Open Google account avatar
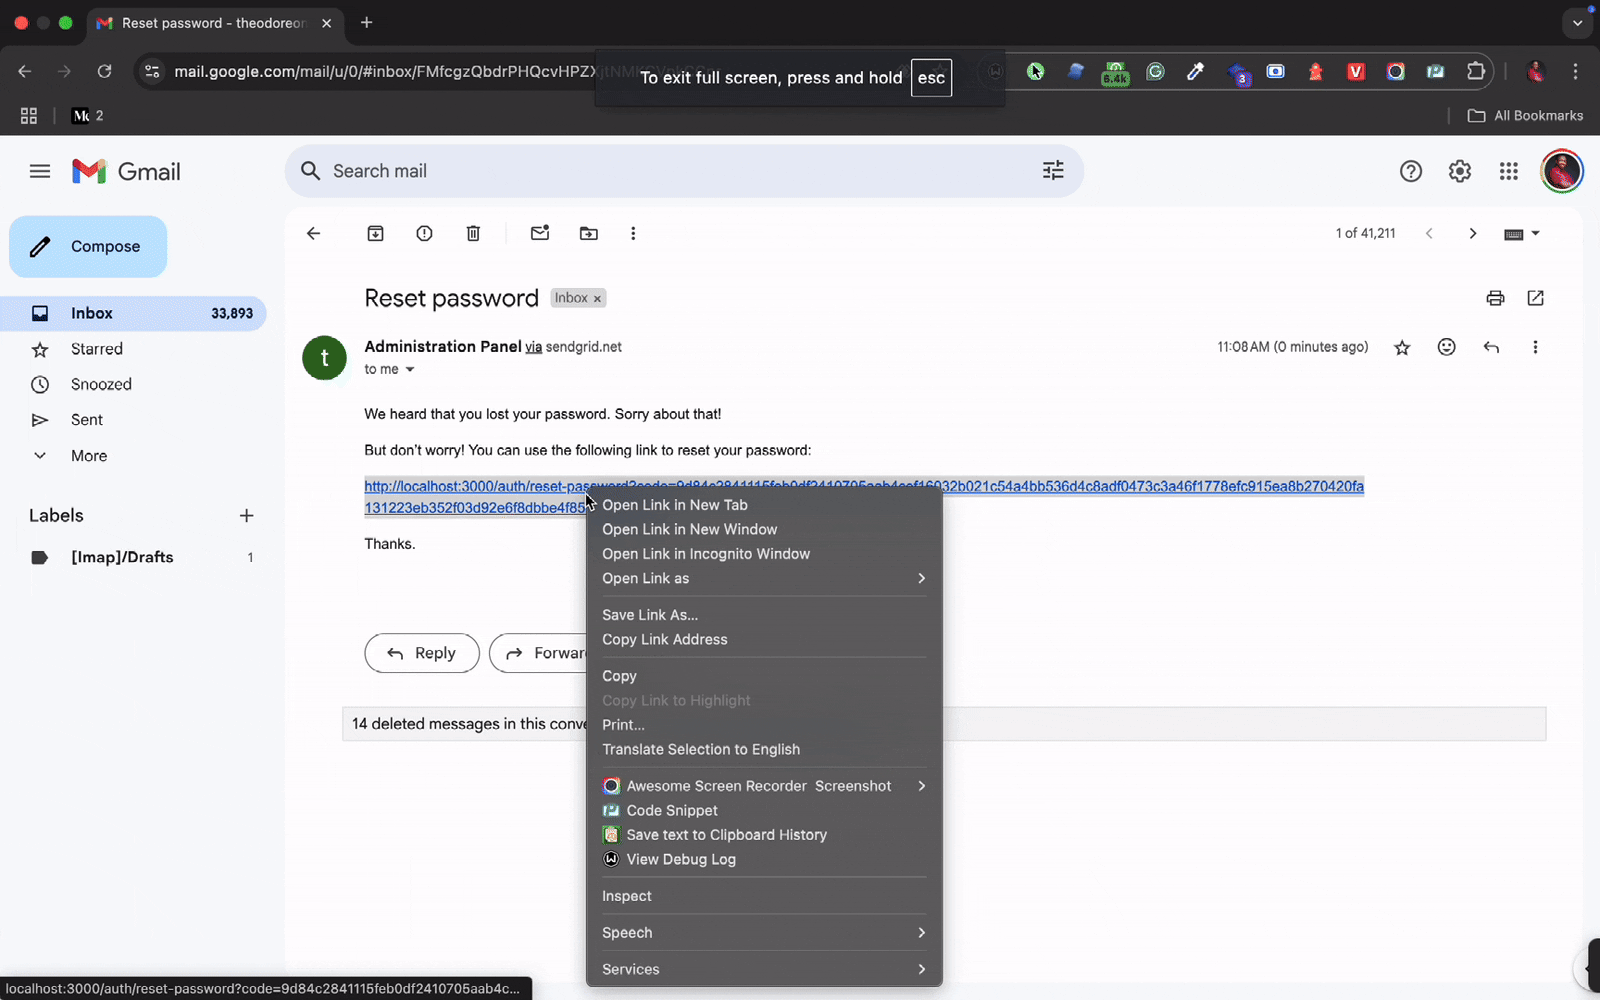Screen dimensions: 1600x1000 (x=1562, y=171)
